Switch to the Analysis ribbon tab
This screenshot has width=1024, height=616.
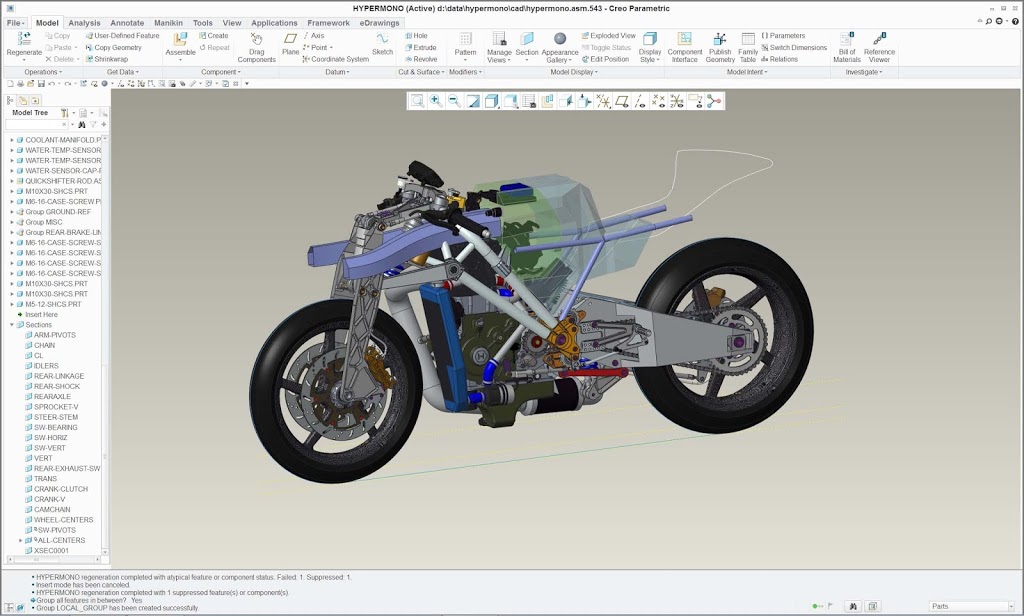click(x=84, y=22)
